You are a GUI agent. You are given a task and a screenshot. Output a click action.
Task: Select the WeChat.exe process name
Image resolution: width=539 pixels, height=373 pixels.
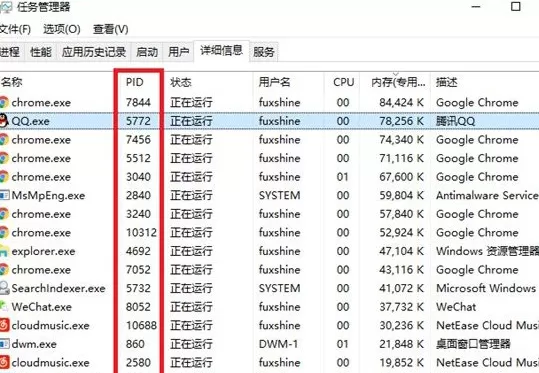click(x=42, y=307)
